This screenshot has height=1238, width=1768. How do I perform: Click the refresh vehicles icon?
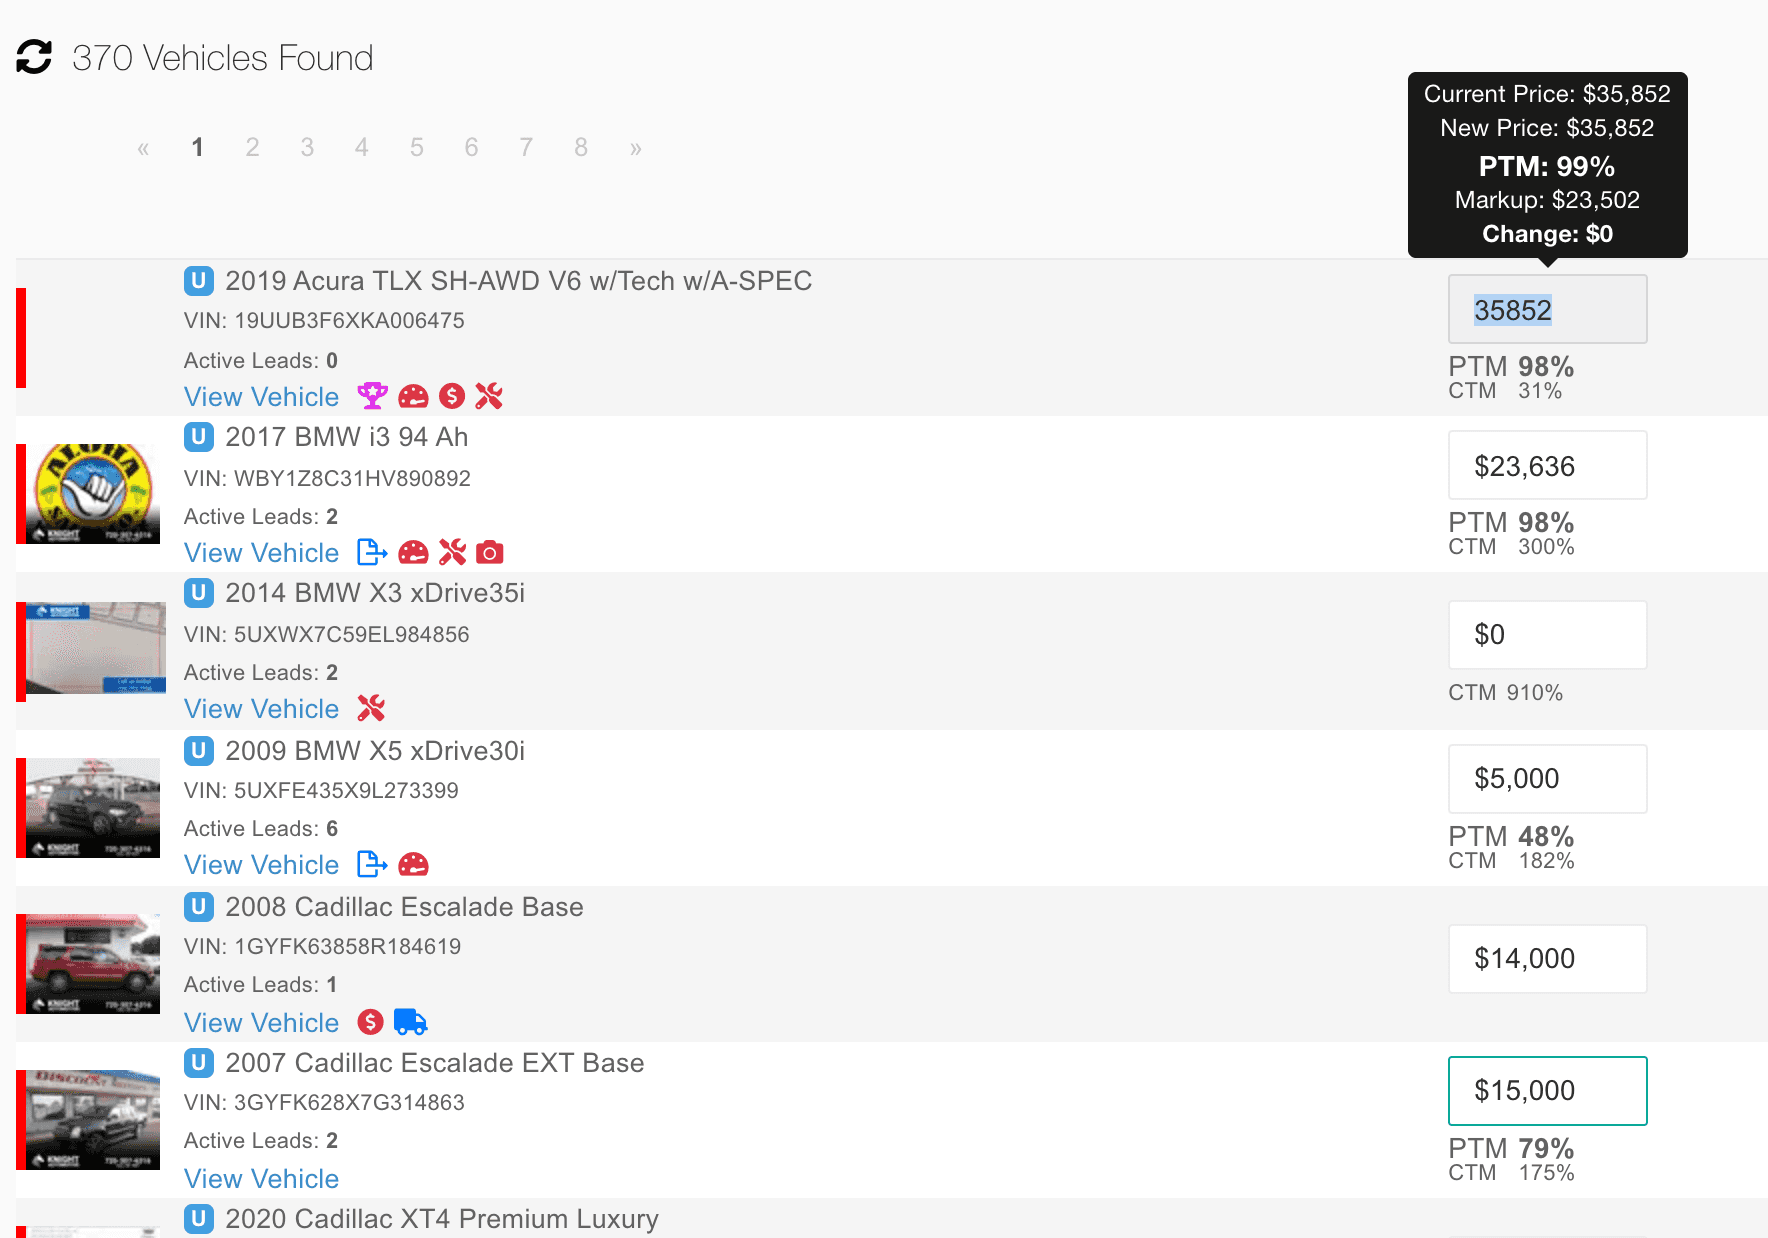[x=34, y=57]
